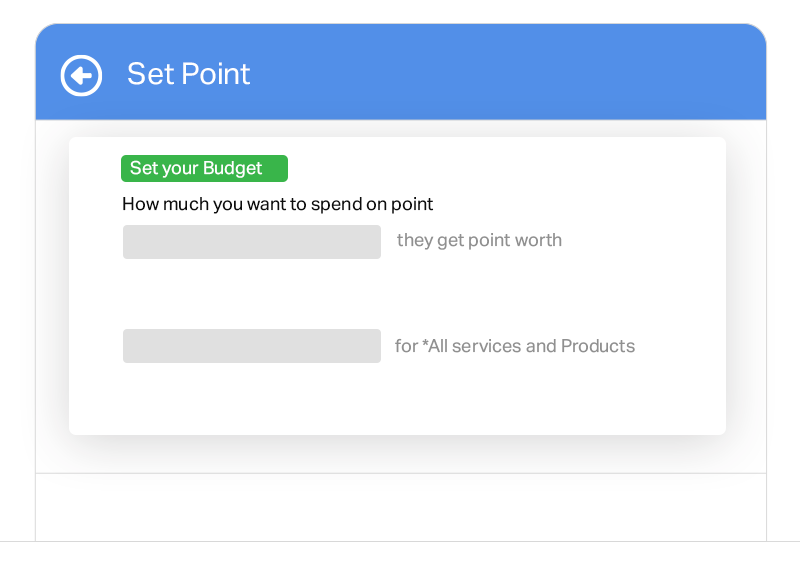This screenshot has width=800, height=574.
Task: Click the 'point worth' gray caption
Action: point(515,240)
